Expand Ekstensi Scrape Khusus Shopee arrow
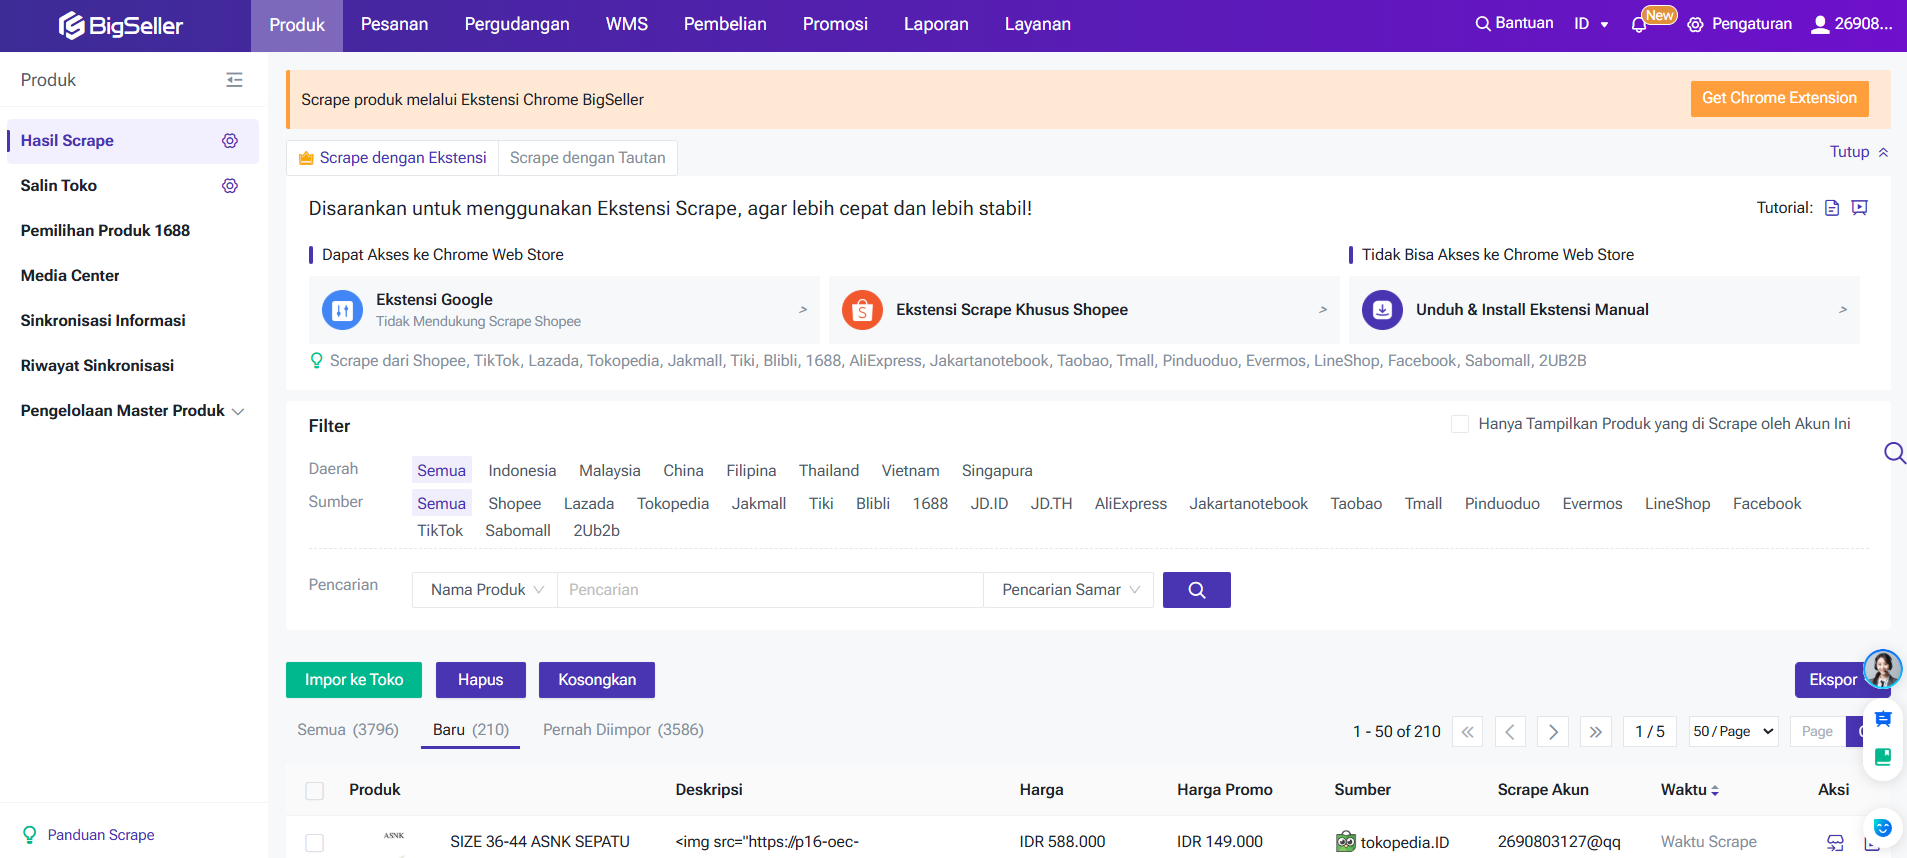The image size is (1907, 858). pyautogui.click(x=1323, y=310)
